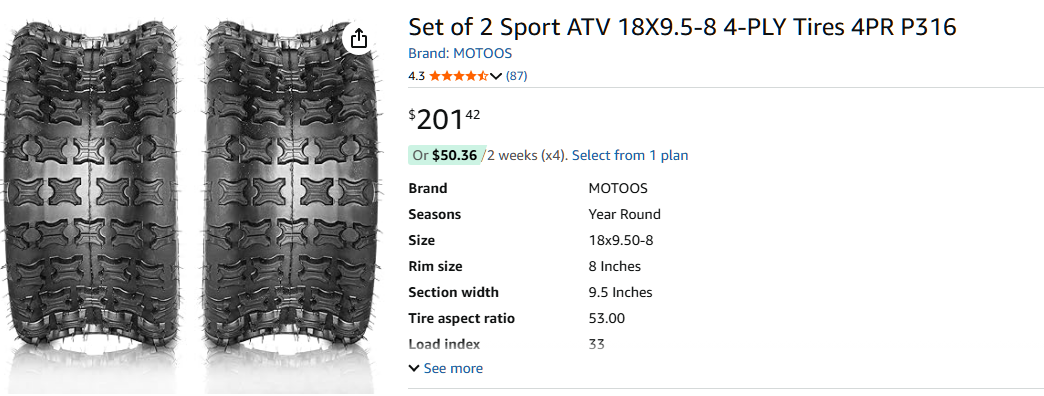Select the MOTOOS value in Brand row
The image size is (1044, 396).
(618, 188)
